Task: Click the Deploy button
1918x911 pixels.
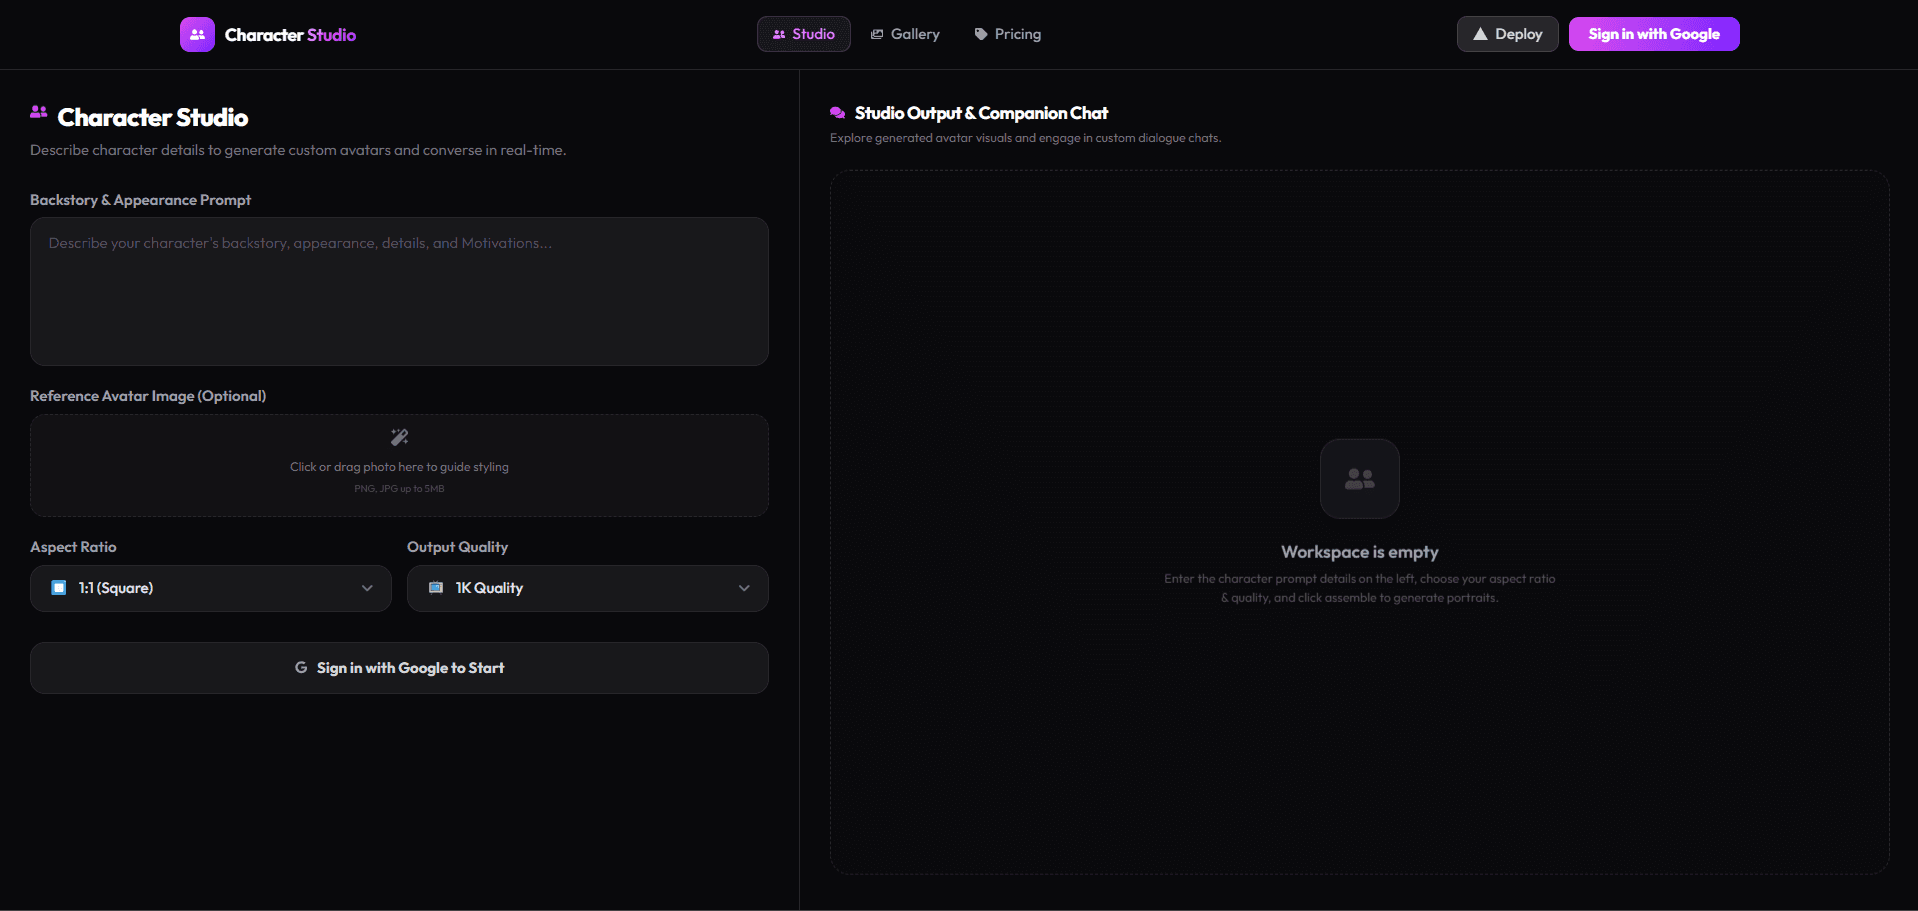Action: tap(1508, 34)
